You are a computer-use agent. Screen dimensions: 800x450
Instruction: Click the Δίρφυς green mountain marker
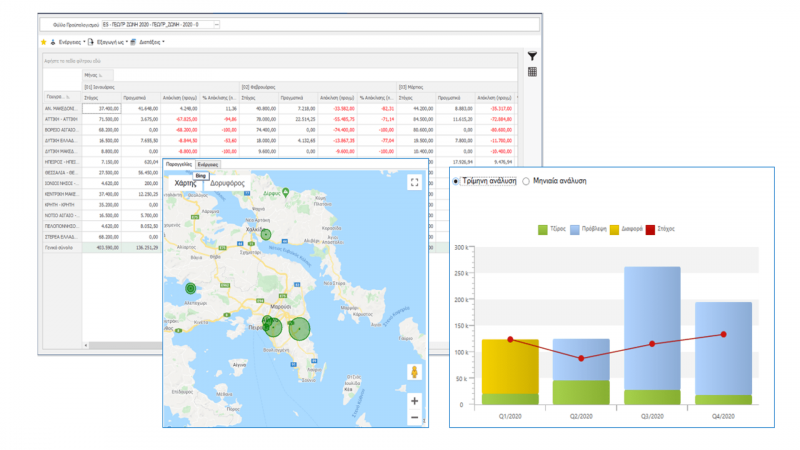click(286, 192)
